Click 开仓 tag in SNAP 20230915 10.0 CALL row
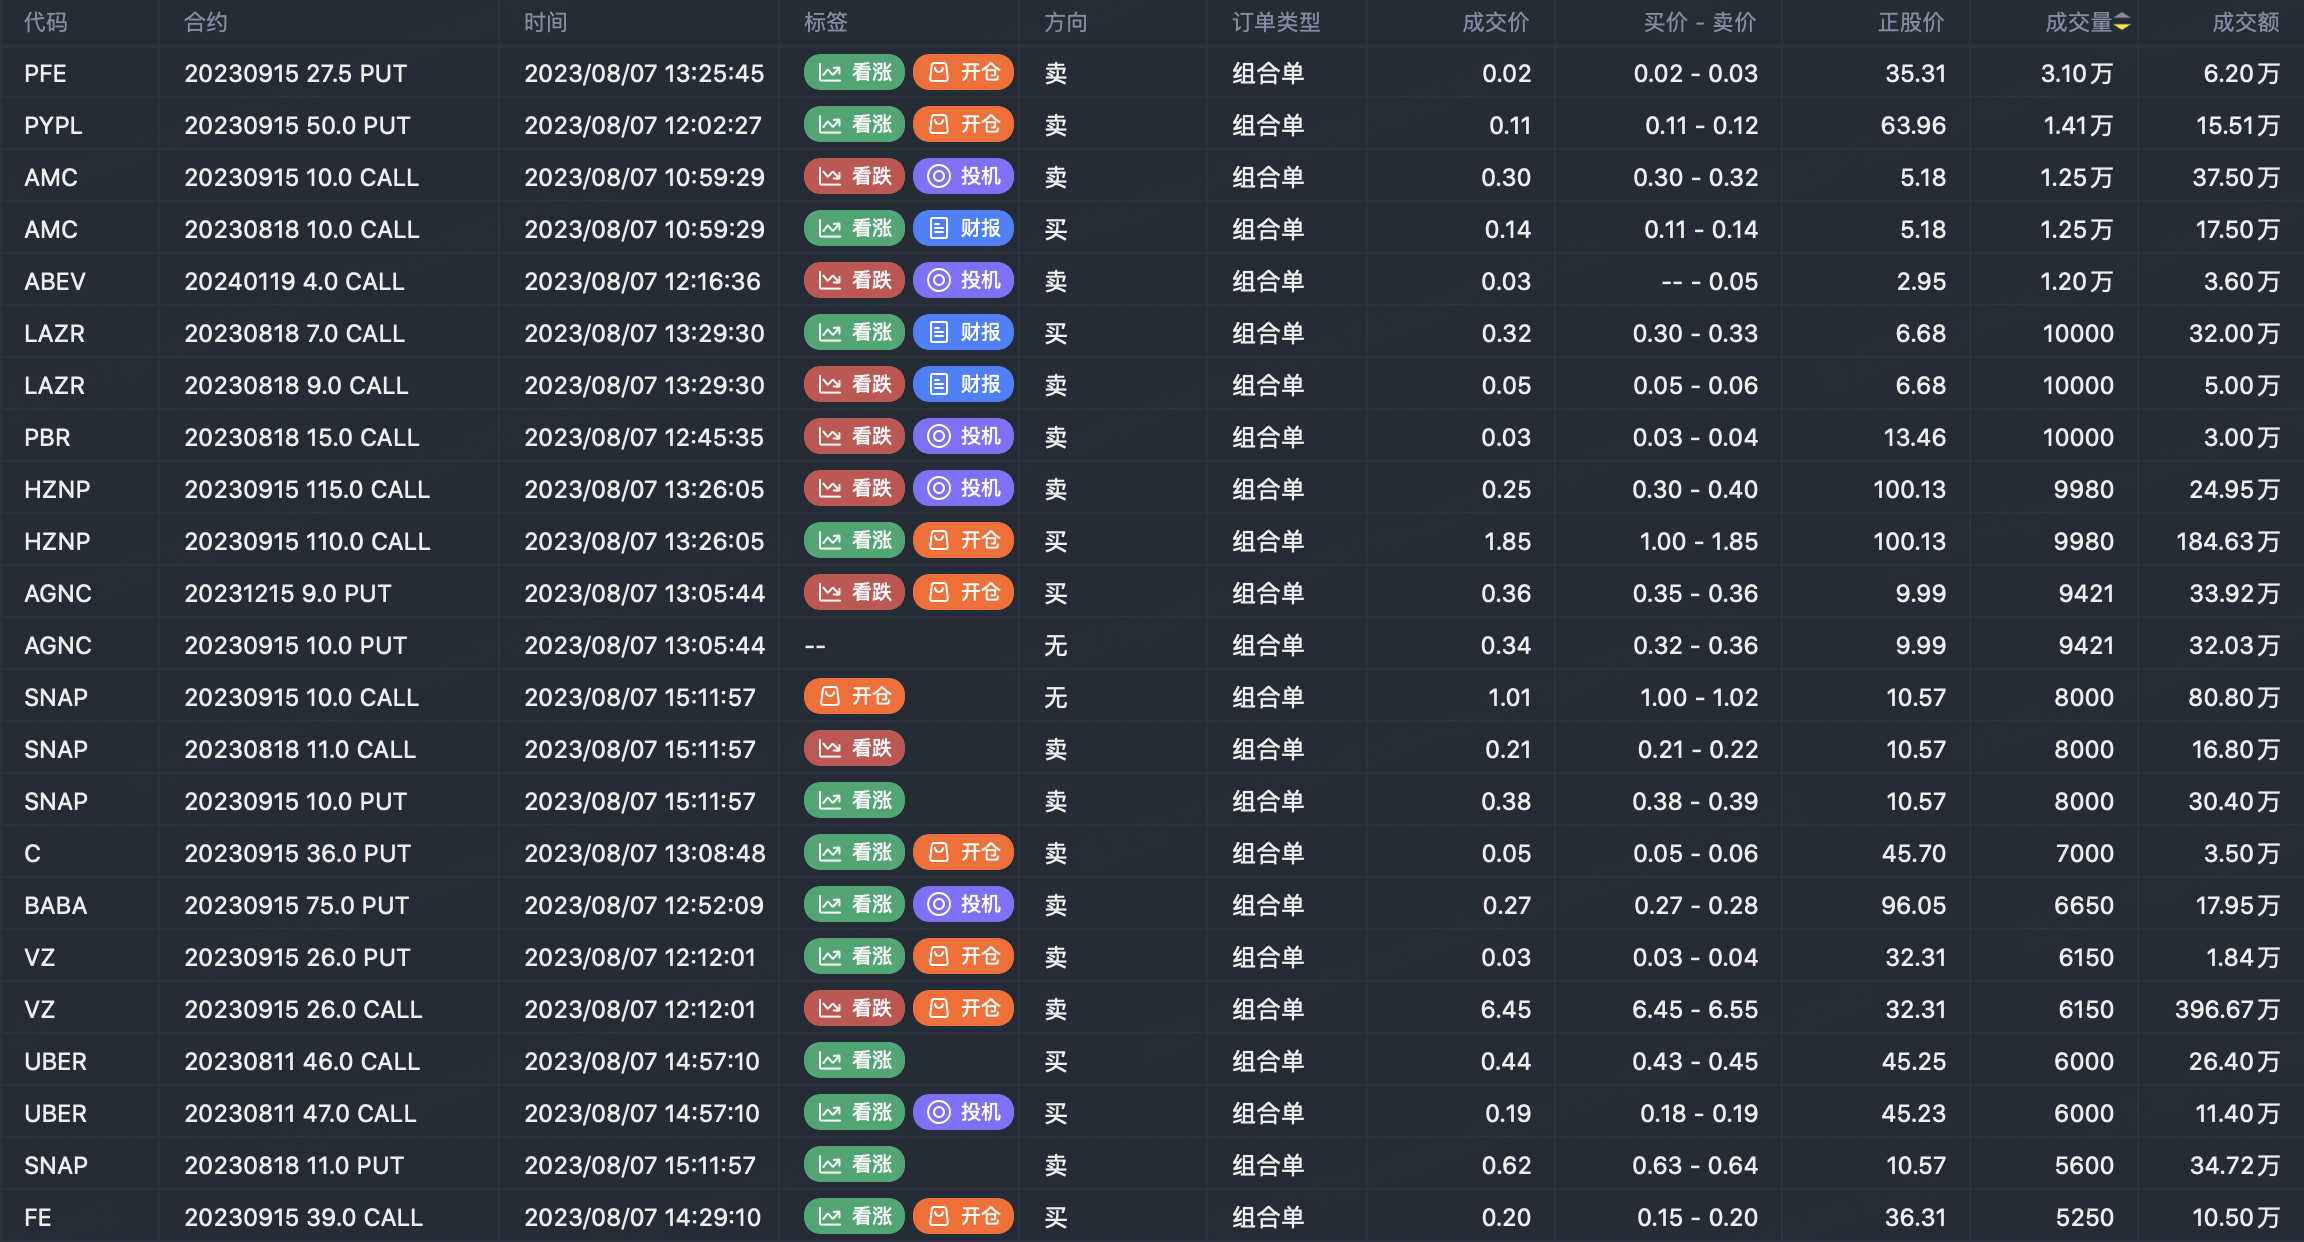This screenshot has width=2304, height=1242. click(854, 696)
